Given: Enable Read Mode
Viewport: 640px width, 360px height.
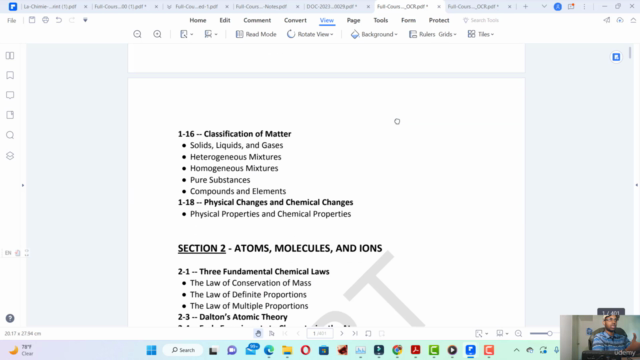Looking at the screenshot, I should click(256, 34).
